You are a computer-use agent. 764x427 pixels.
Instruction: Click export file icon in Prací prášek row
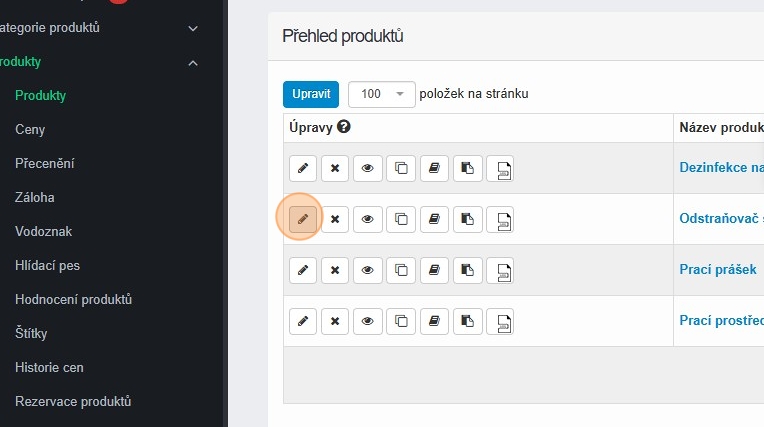click(x=501, y=270)
